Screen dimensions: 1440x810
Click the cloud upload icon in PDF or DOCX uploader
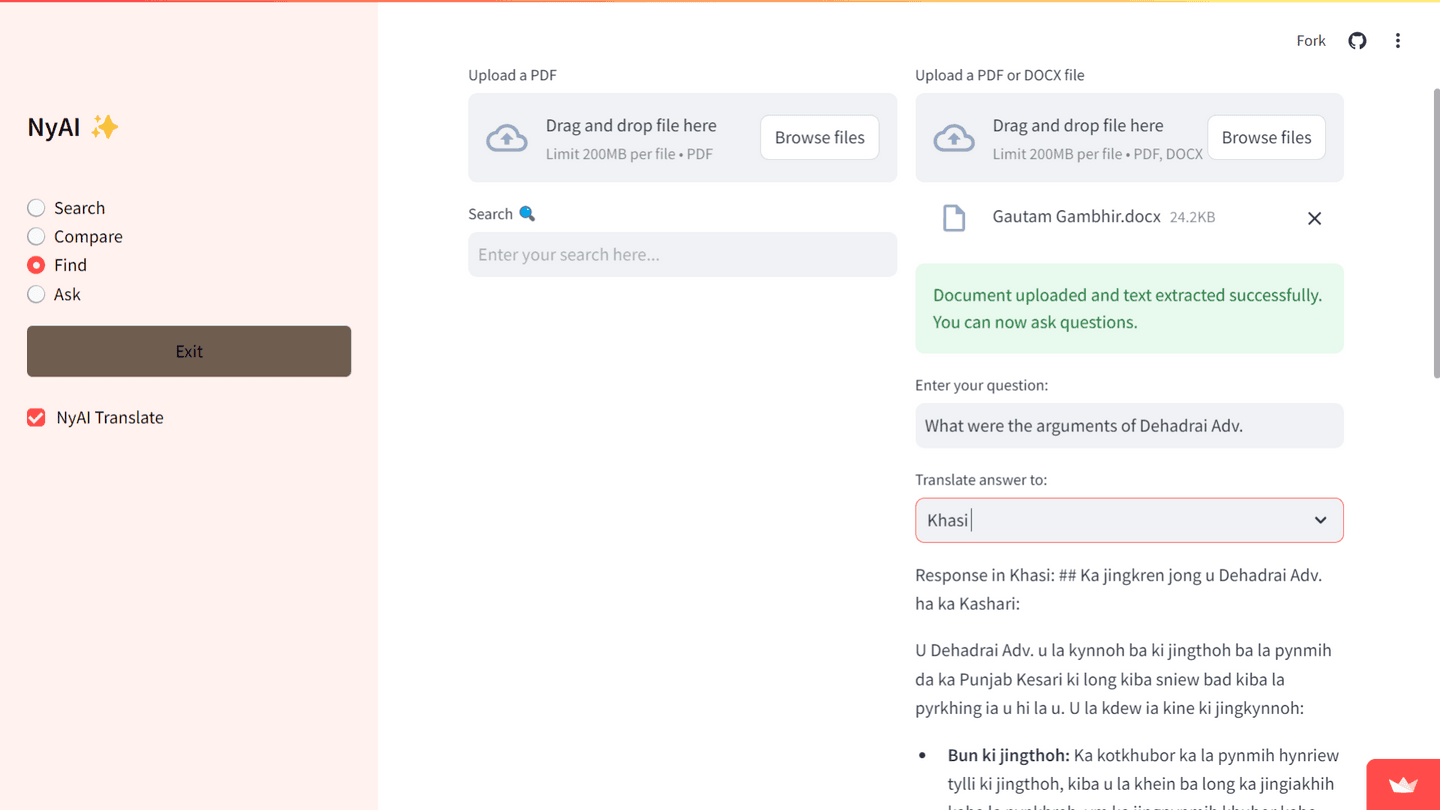point(954,138)
